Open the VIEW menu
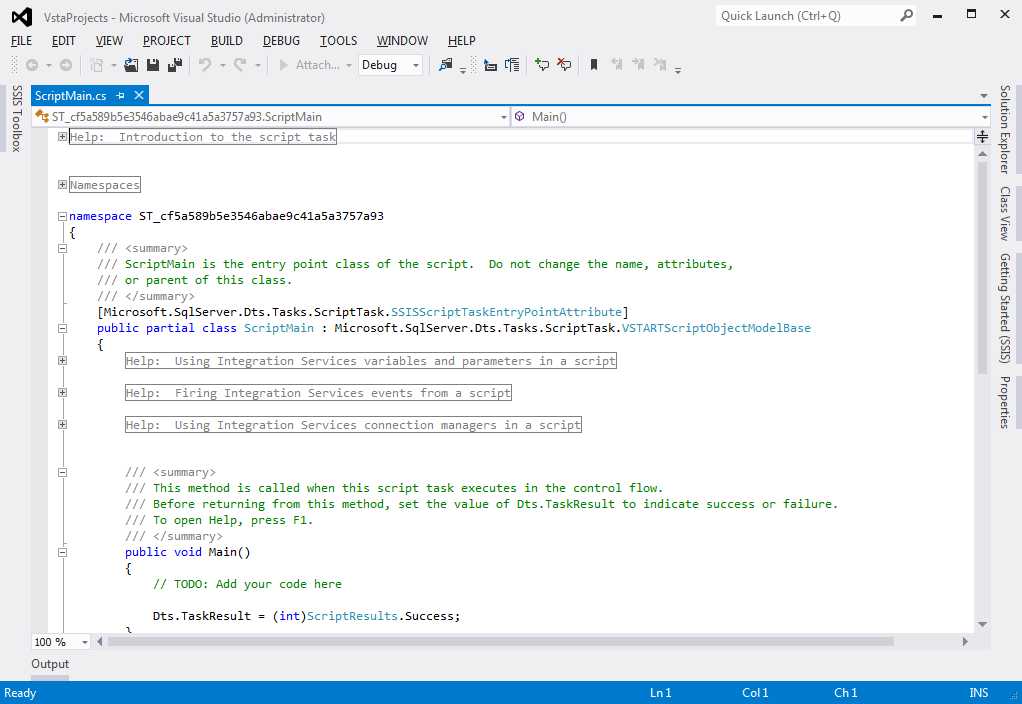 109,40
